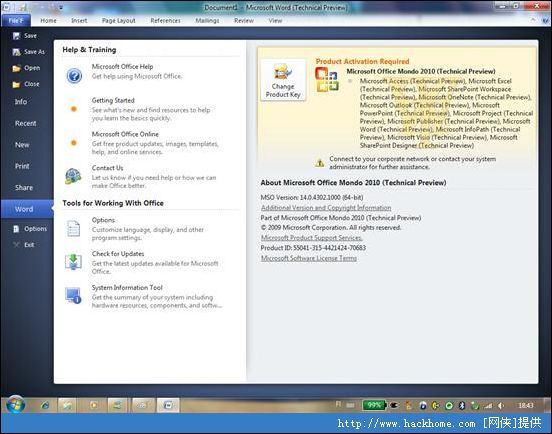Image resolution: width=552 pixels, height=434 pixels.
Task: Select Word in the backstage menu
Action: [x=27, y=209]
